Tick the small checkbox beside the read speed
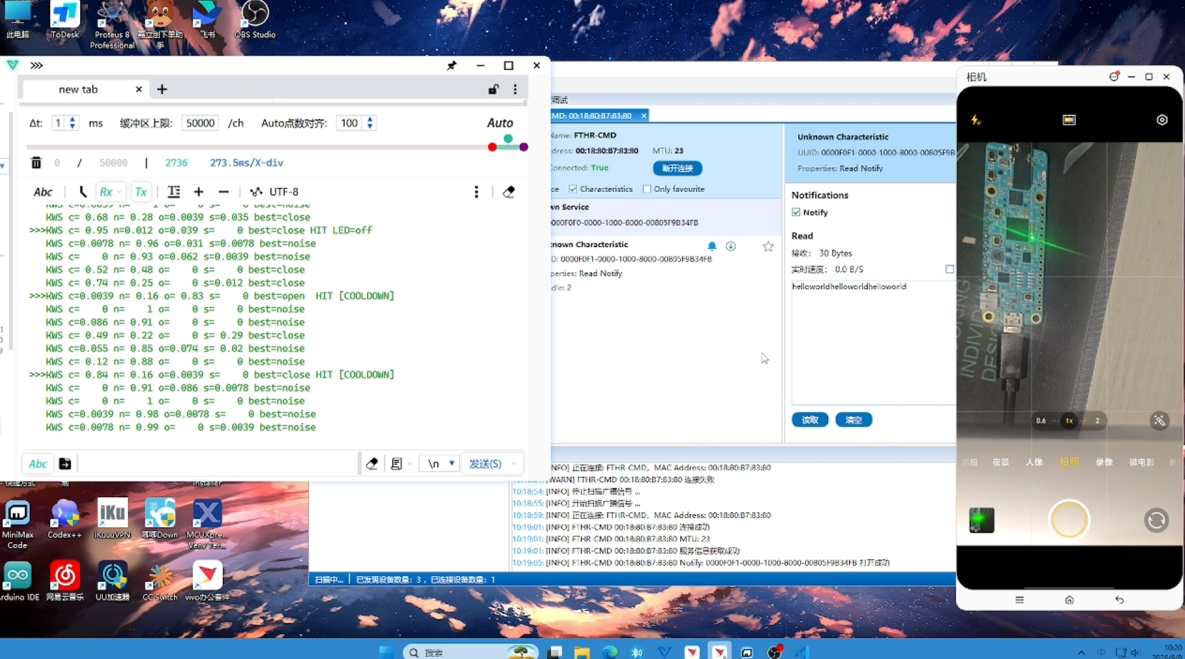1185x659 pixels. (x=950, y=269)
